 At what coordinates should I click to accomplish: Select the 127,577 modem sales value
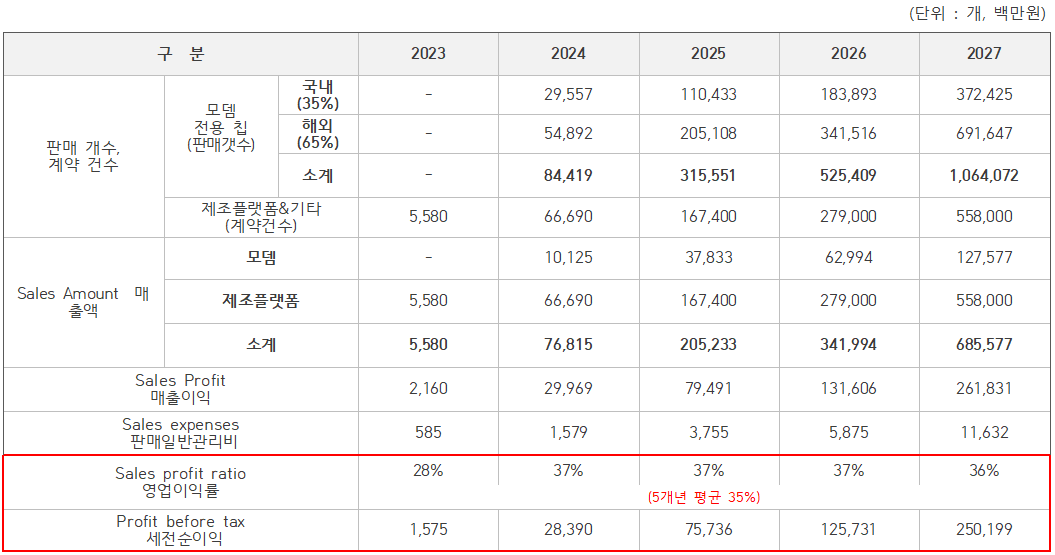(x=984, y=257)
